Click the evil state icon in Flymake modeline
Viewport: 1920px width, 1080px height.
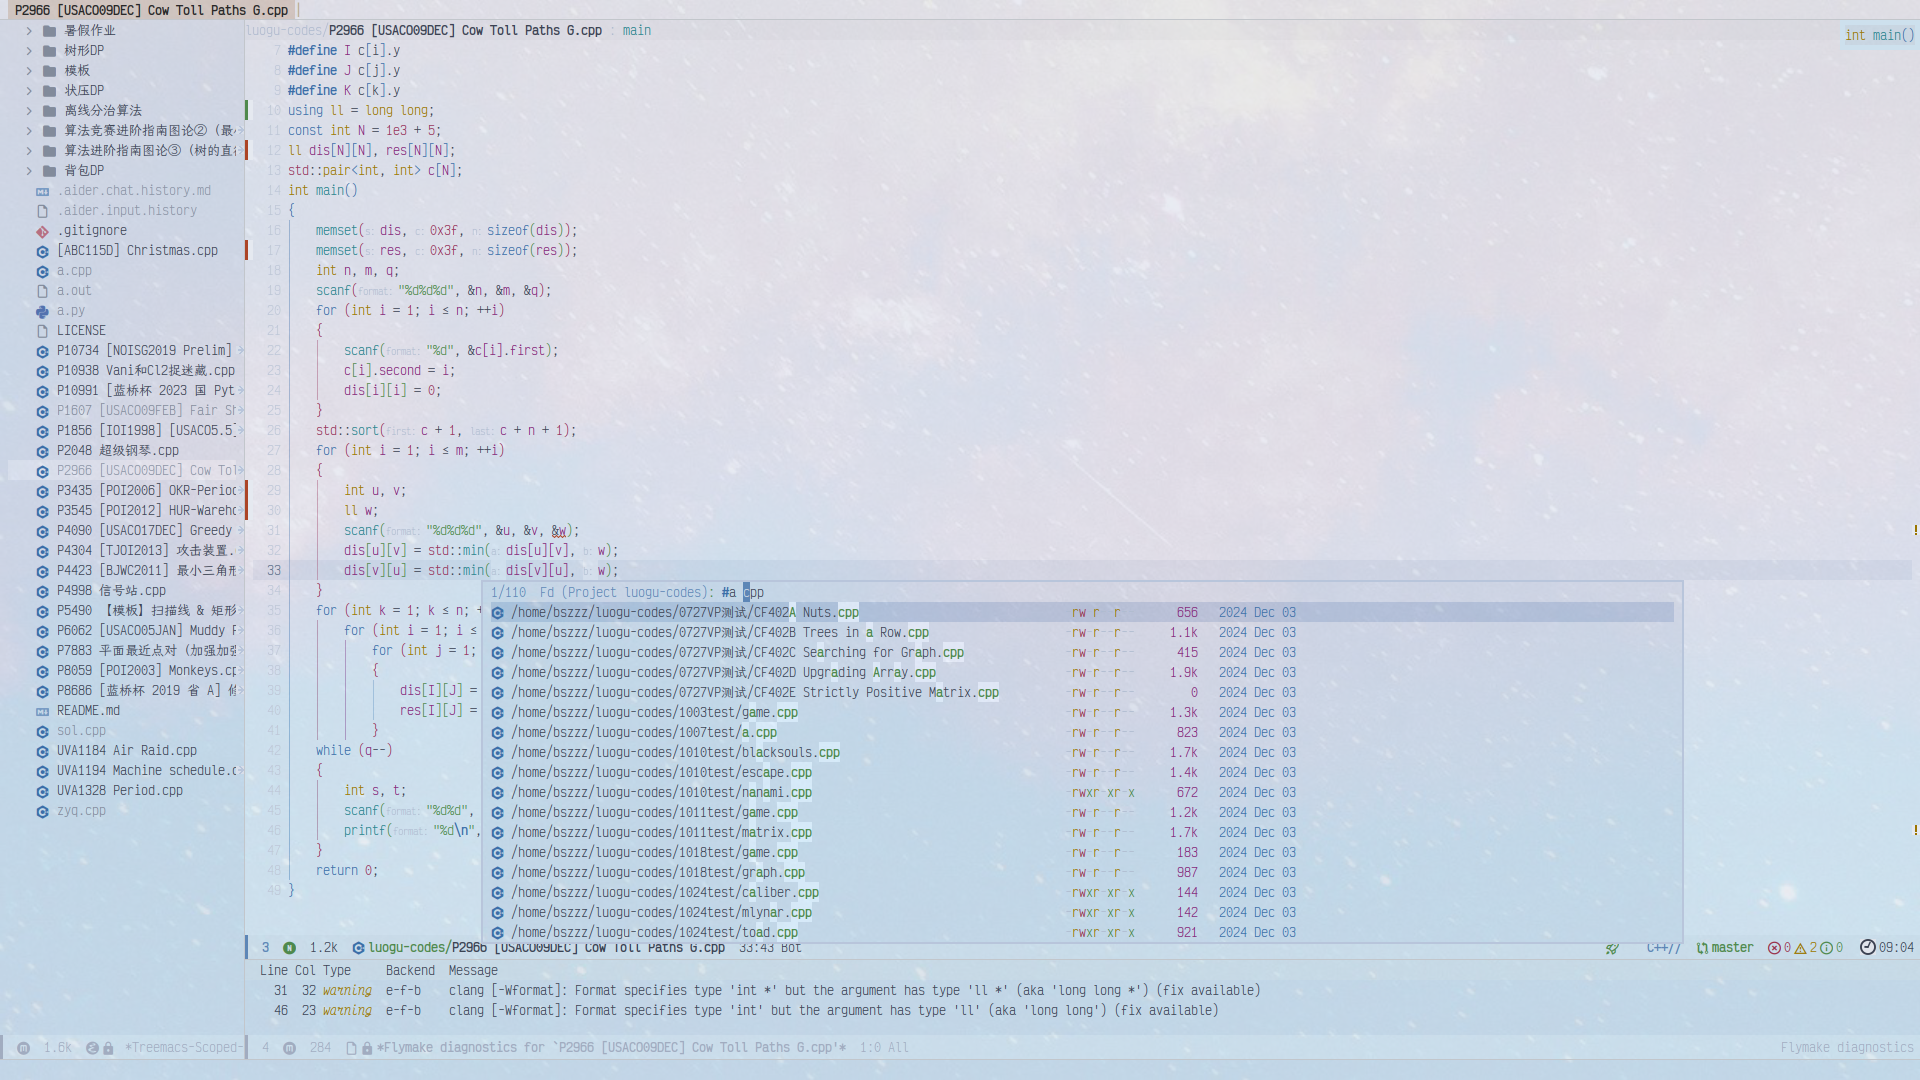(x=289, y=1048)
